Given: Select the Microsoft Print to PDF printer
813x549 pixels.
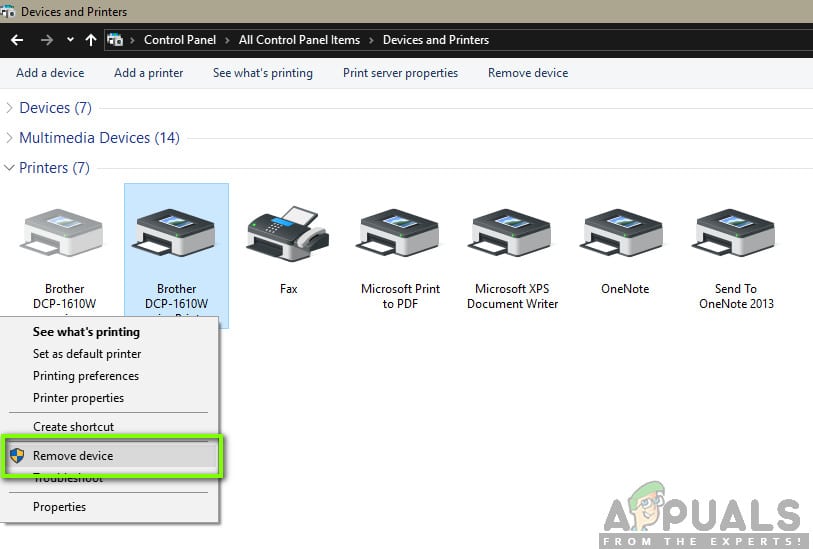Looking at the screenshot, I should 400,233.
